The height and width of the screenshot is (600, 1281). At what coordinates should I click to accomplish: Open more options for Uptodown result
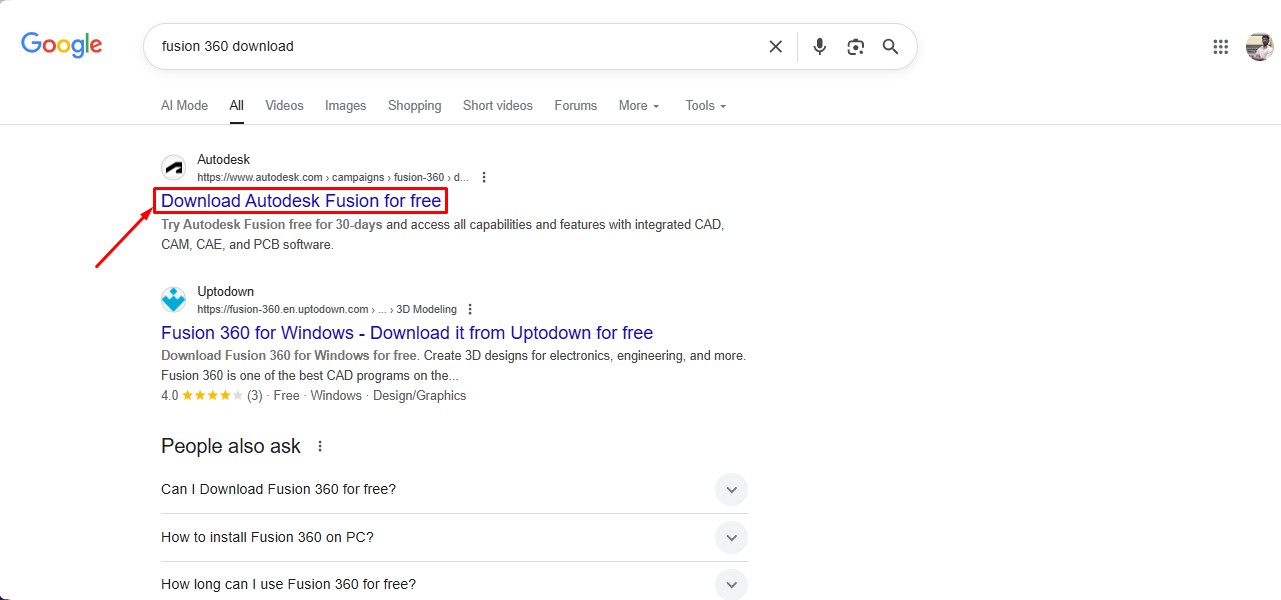point(470,310)
